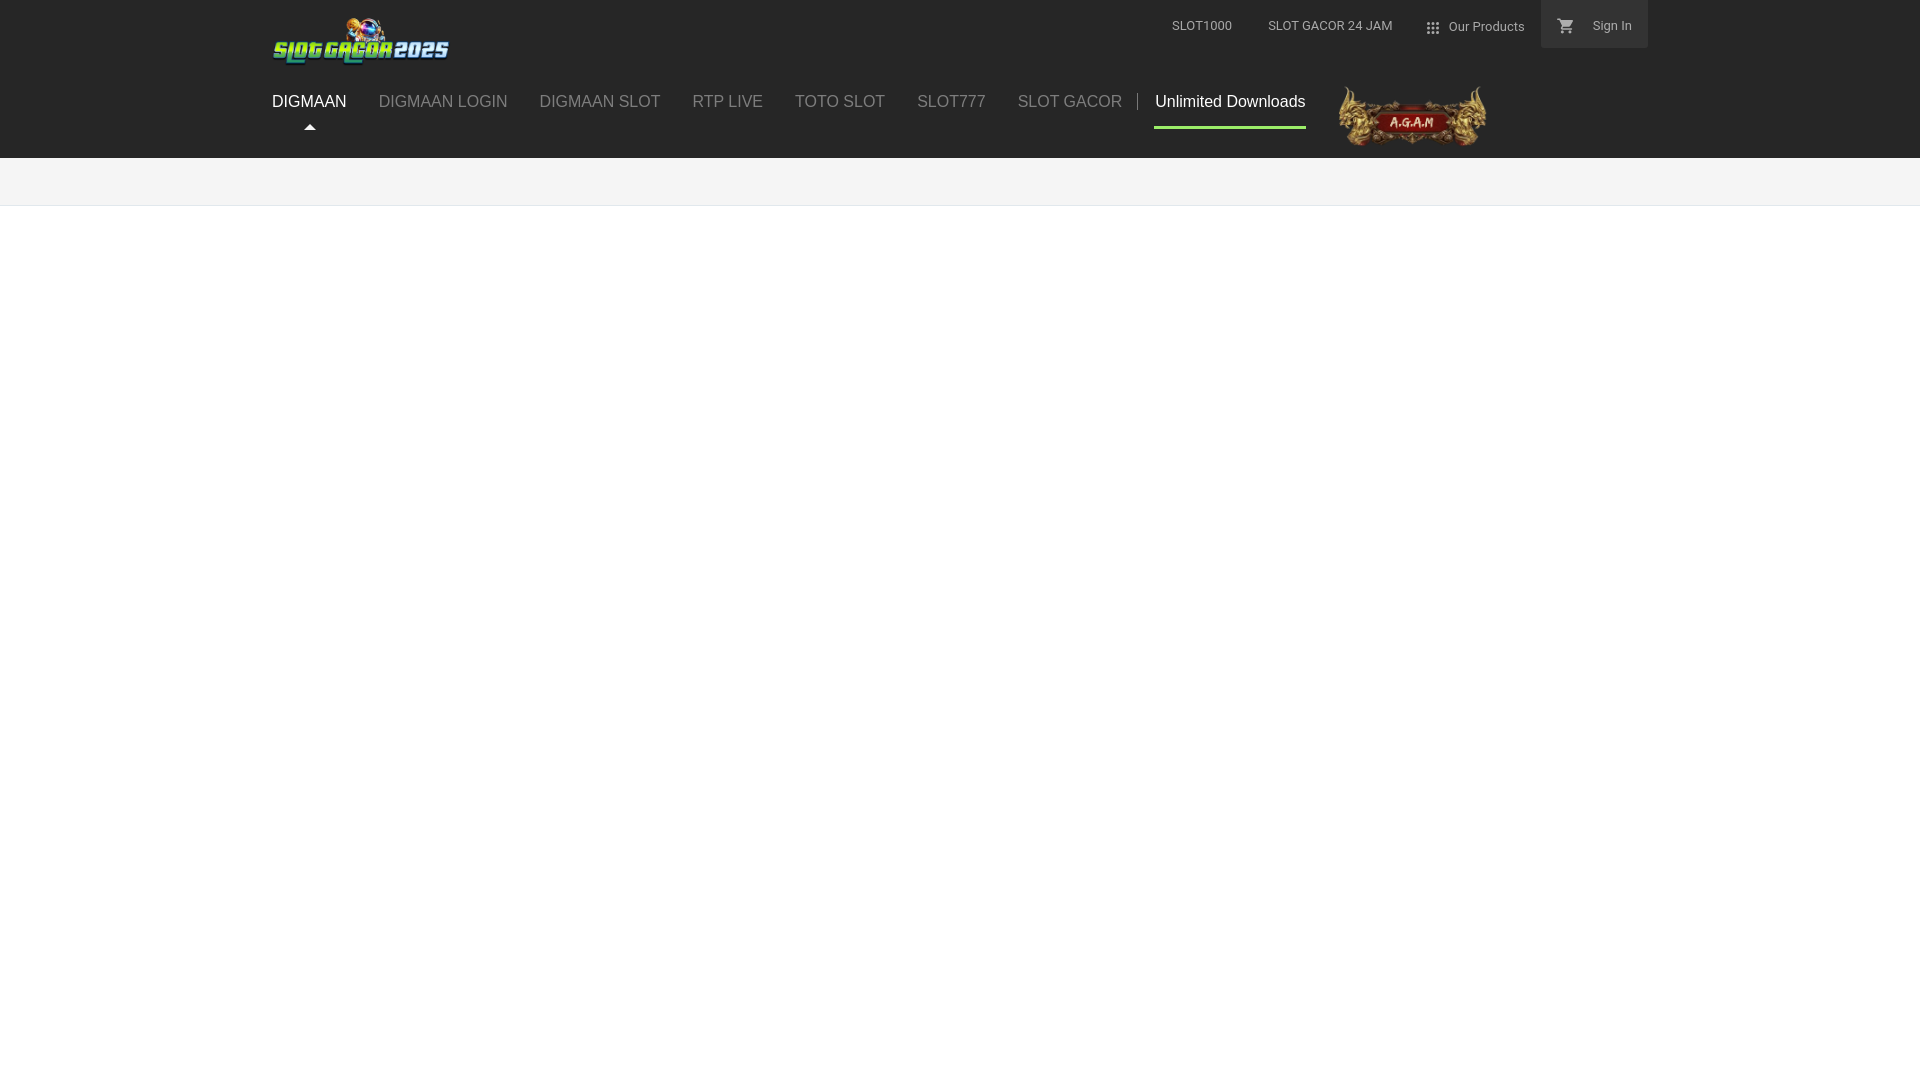The width and height of the screenshot is (1920, 1080).
Task: Open the shopping cart icon
Action: (1565, 26)
